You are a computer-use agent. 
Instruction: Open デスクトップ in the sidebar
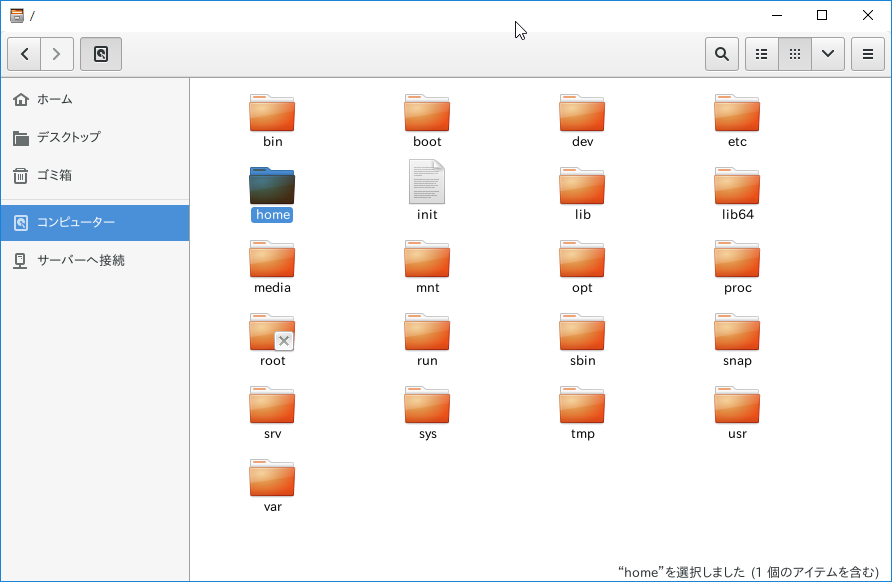click(95, 137)
